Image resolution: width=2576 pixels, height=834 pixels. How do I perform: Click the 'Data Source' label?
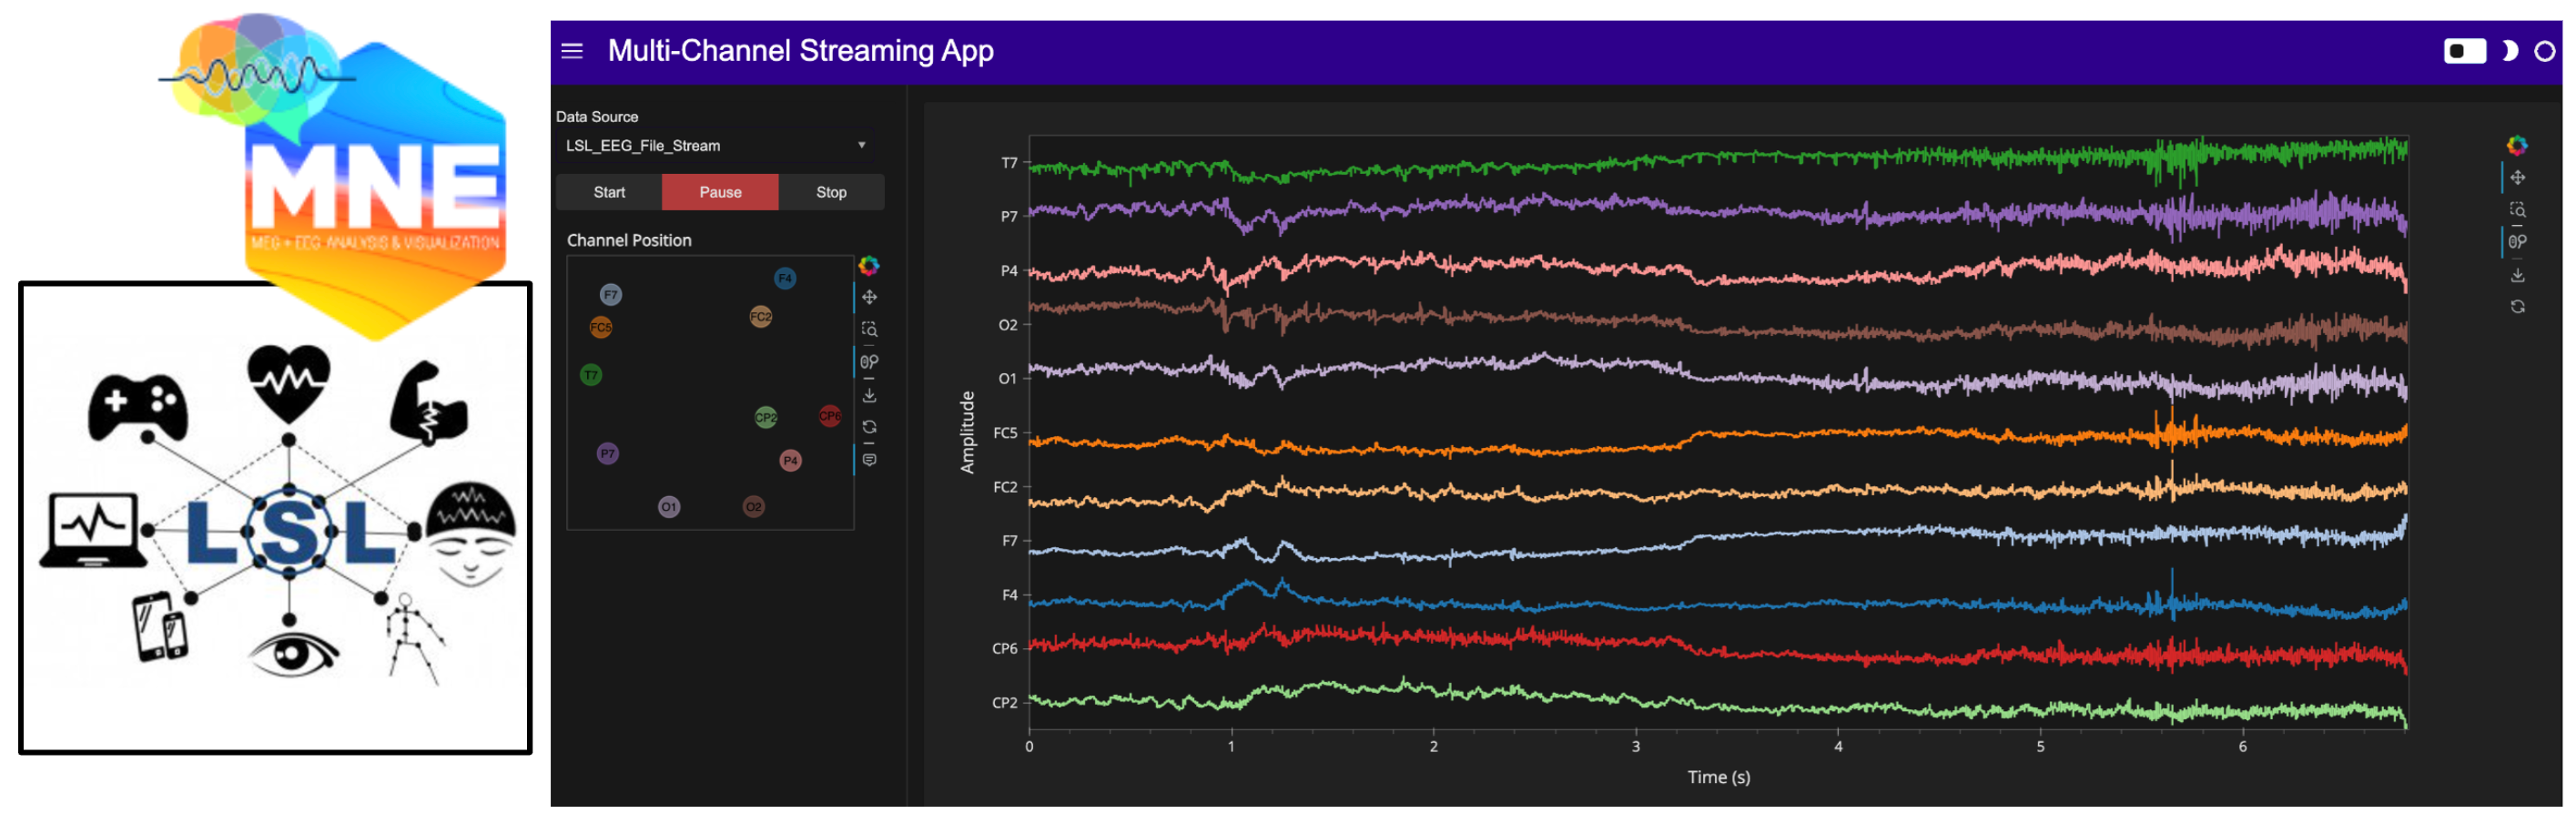597,117
